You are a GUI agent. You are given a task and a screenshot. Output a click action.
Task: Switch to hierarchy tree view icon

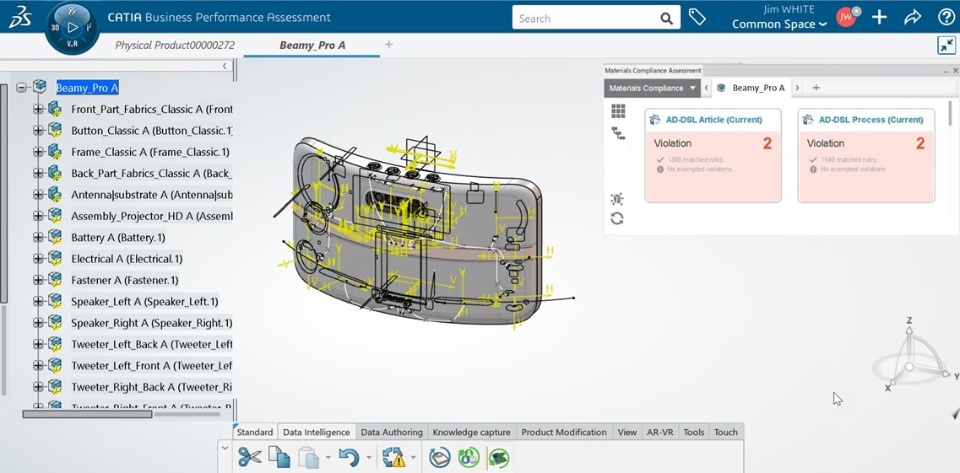(618, 133)
